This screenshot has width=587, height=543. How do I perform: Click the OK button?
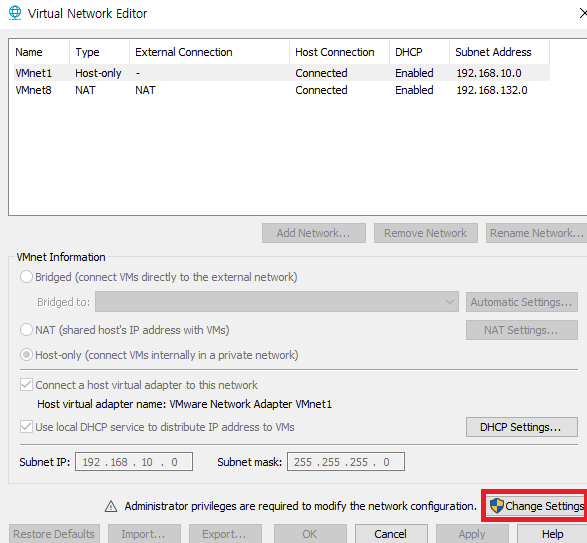[x=310, y=534]
